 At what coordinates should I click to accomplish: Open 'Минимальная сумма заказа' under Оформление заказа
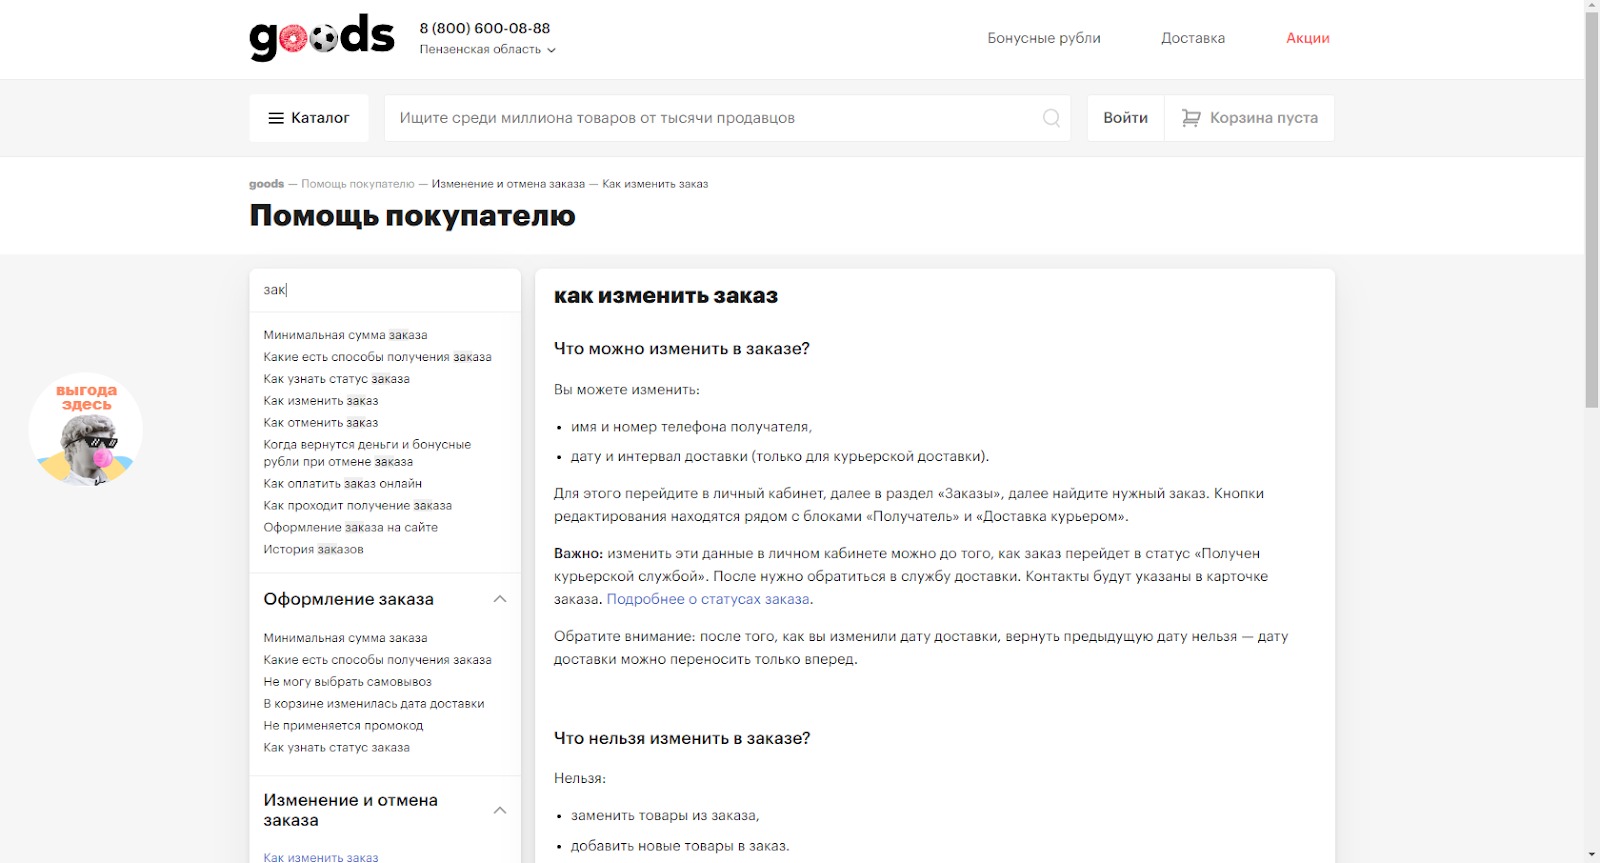coord(345,638)
